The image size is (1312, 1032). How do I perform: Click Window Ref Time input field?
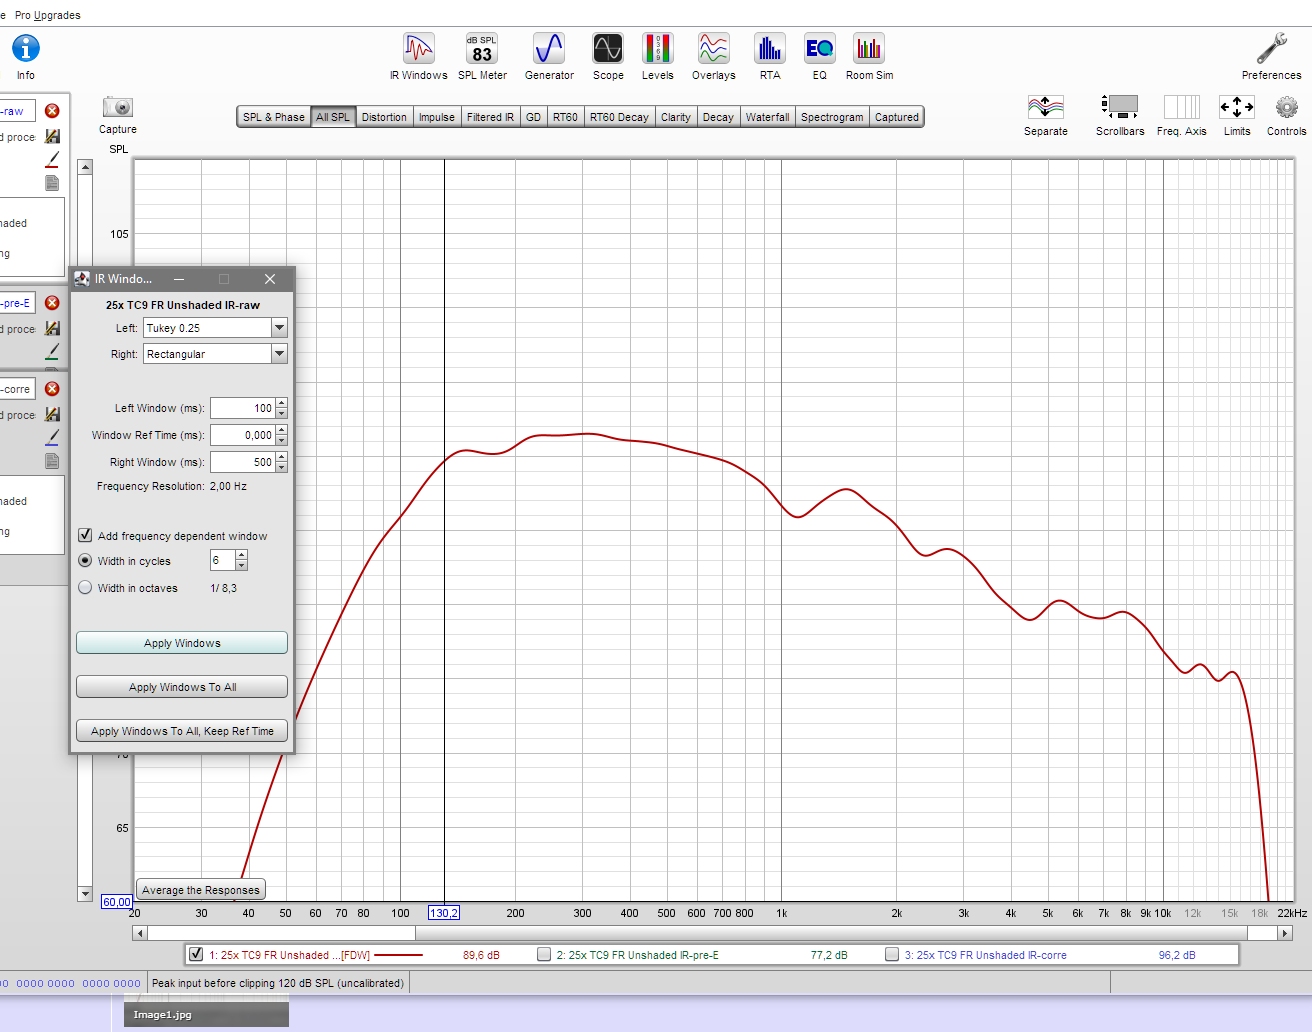[x=243, y=435]
